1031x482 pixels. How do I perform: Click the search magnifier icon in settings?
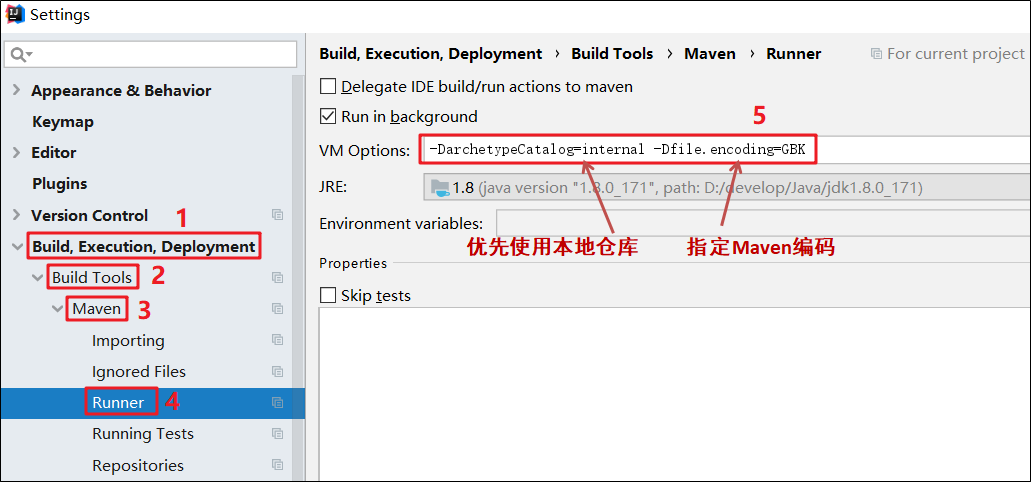point(17,54)
